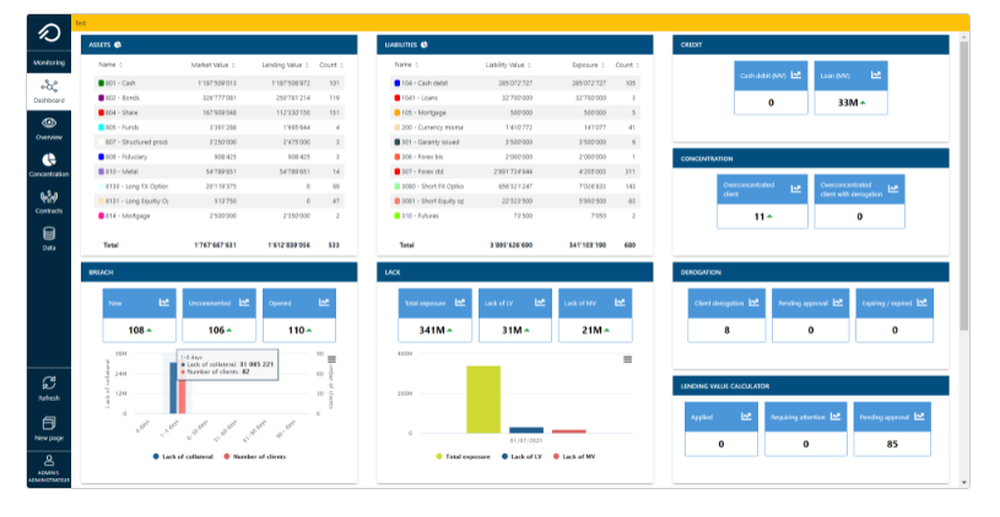The width and height of the screenshot is (1000, 517).
Task: Click the pie icon beside Assets title
Action: coord(117,45)
